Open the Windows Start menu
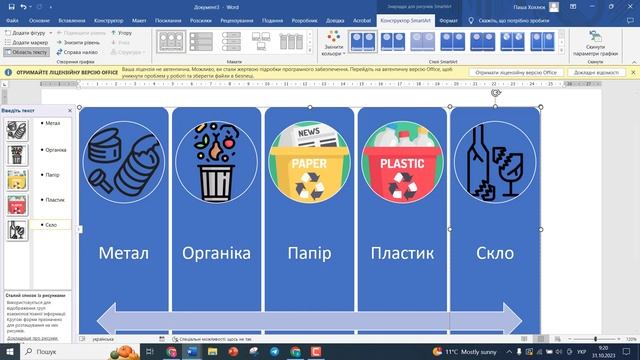This screenshot has height=360, width=640. [x=10, y=351]
